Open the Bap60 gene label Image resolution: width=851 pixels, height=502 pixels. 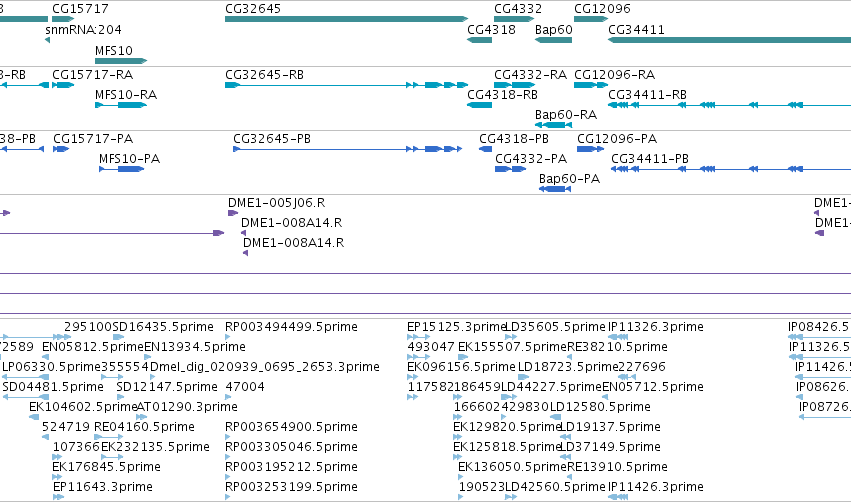pos(554,29)
